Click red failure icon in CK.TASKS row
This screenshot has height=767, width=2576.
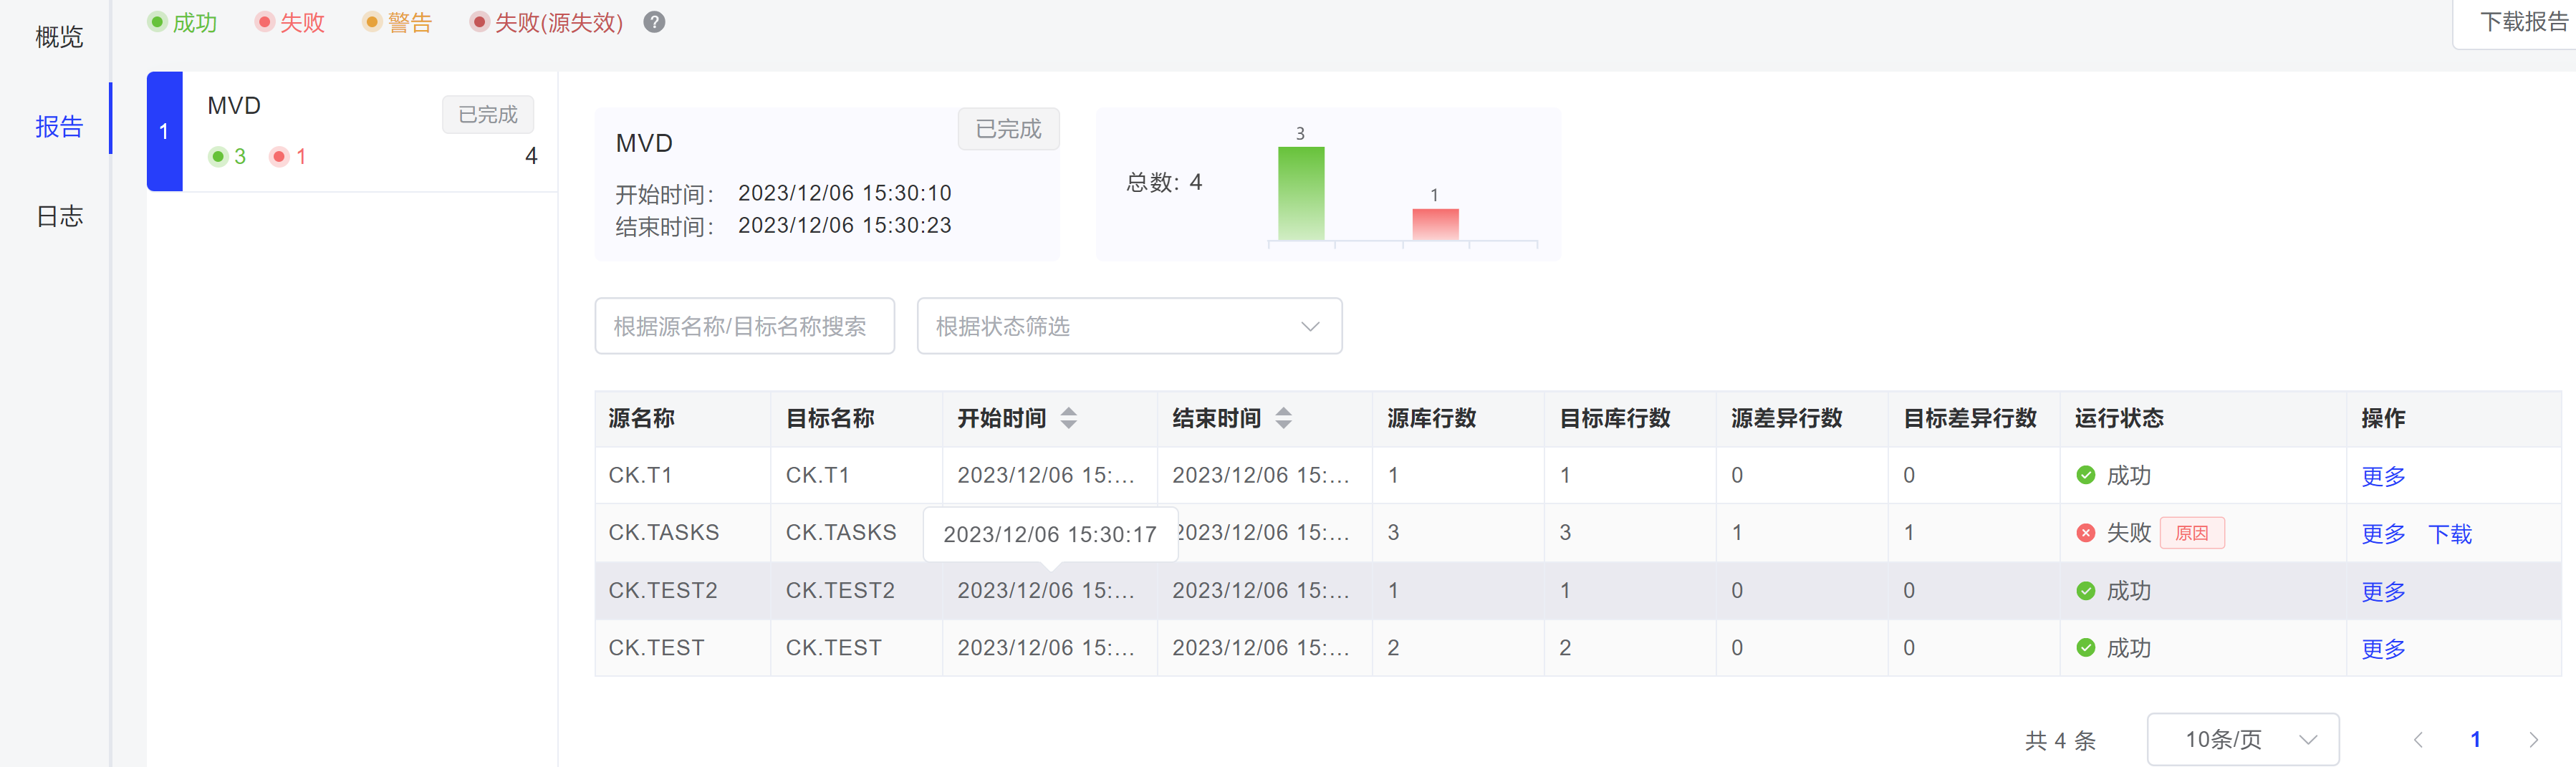tap(2085, 533)
